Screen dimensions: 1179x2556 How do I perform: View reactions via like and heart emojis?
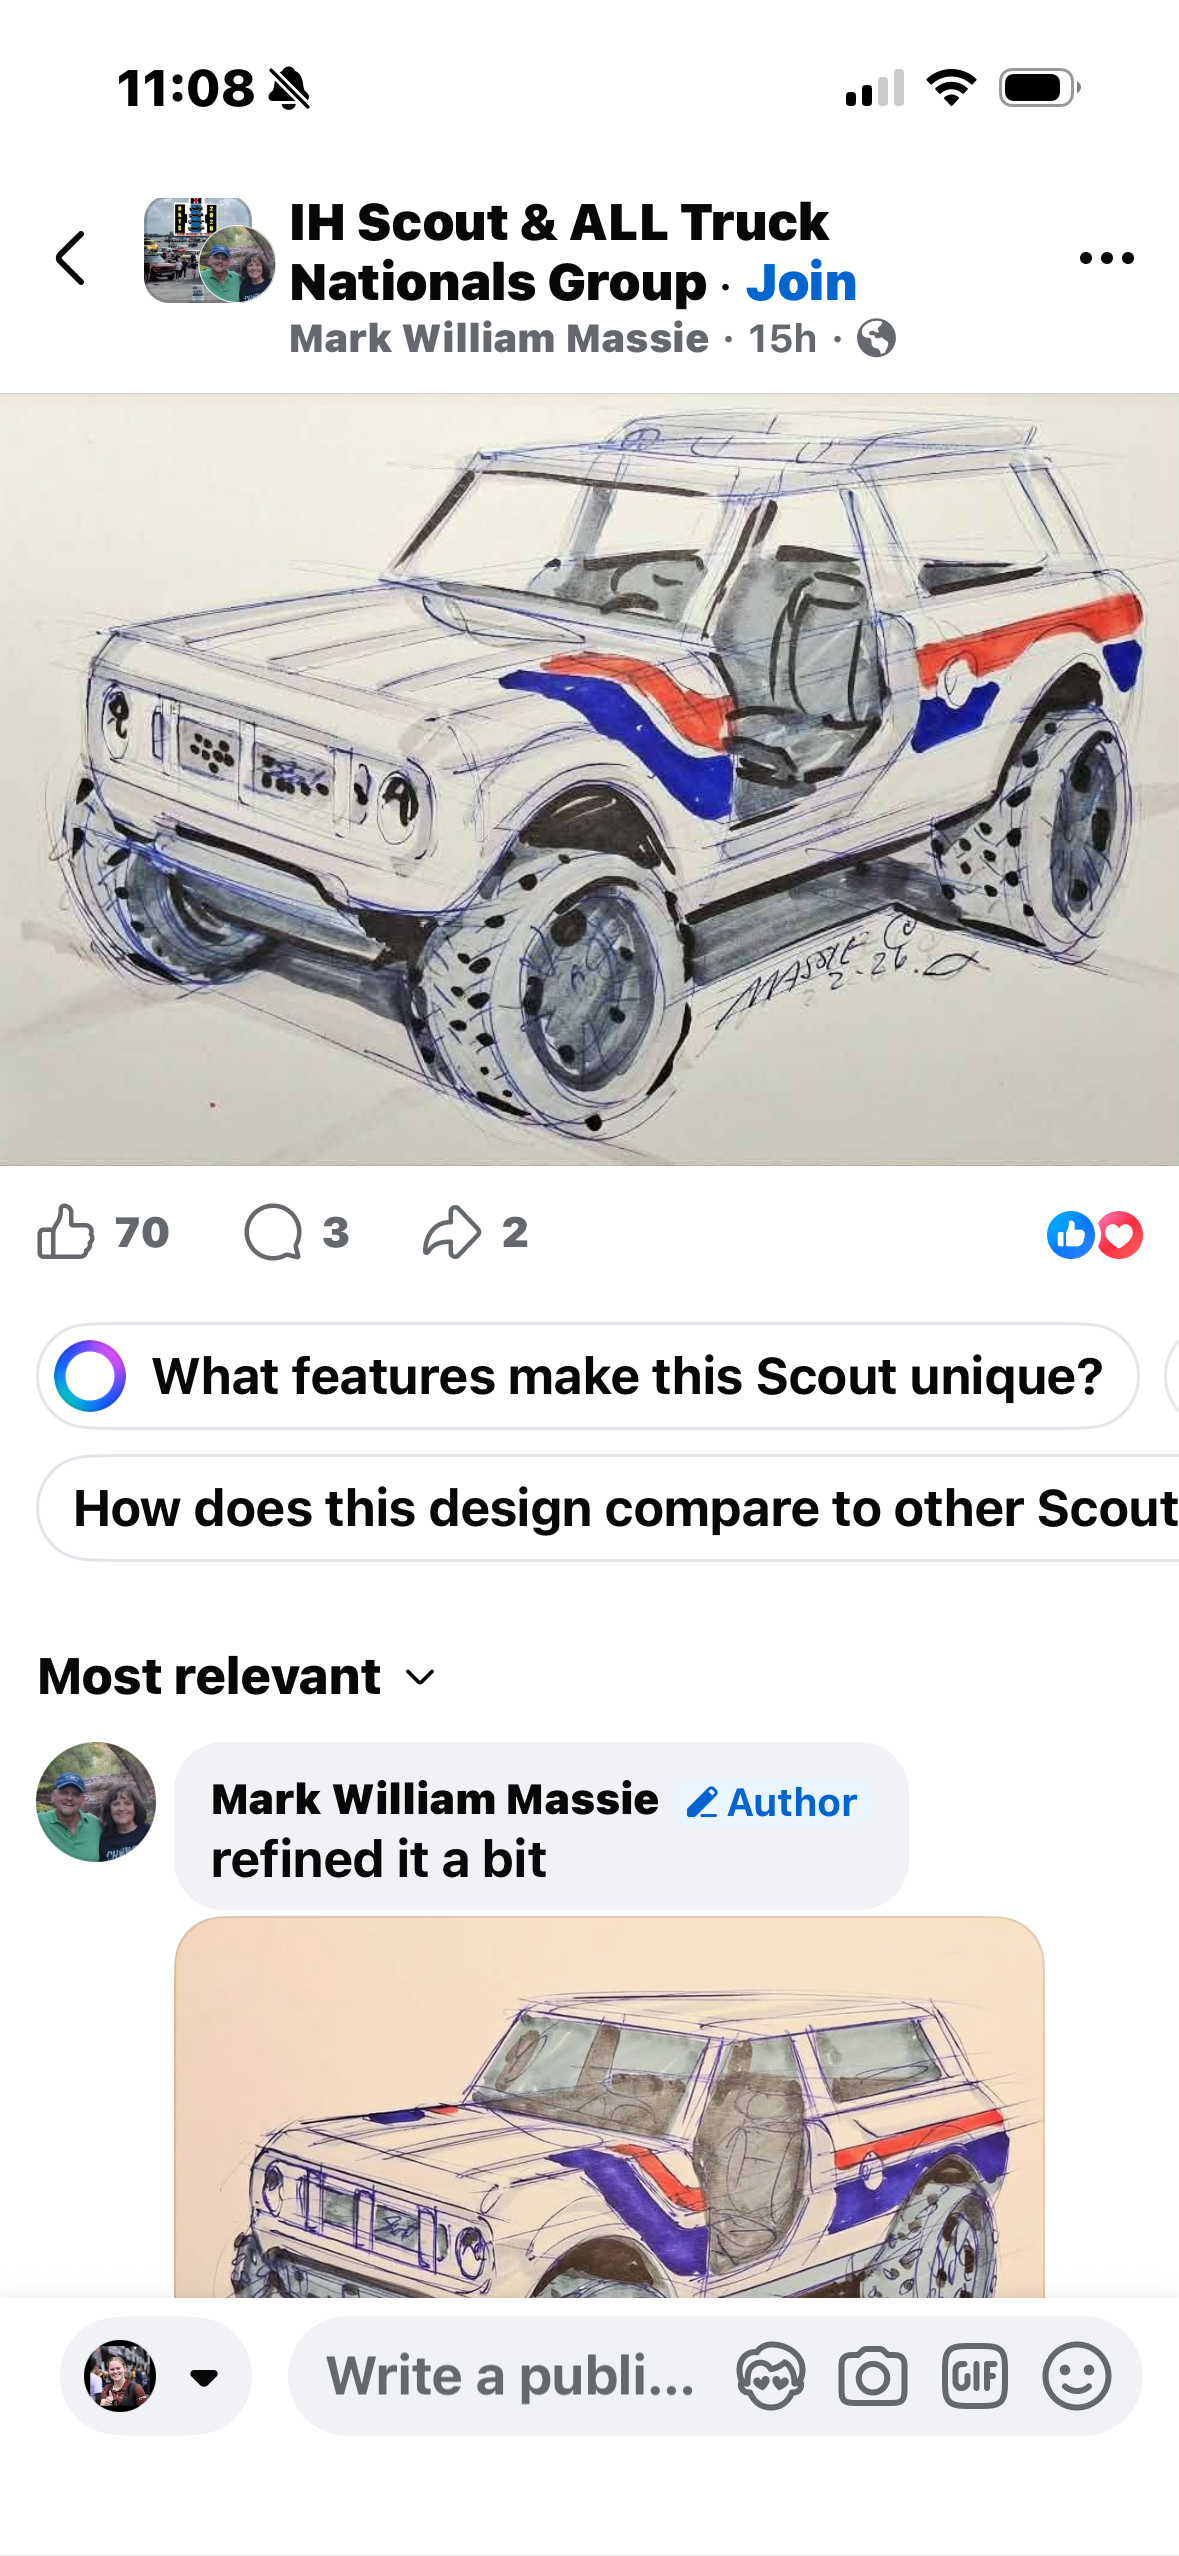pyautogui.click(x=1094, y=1234)
